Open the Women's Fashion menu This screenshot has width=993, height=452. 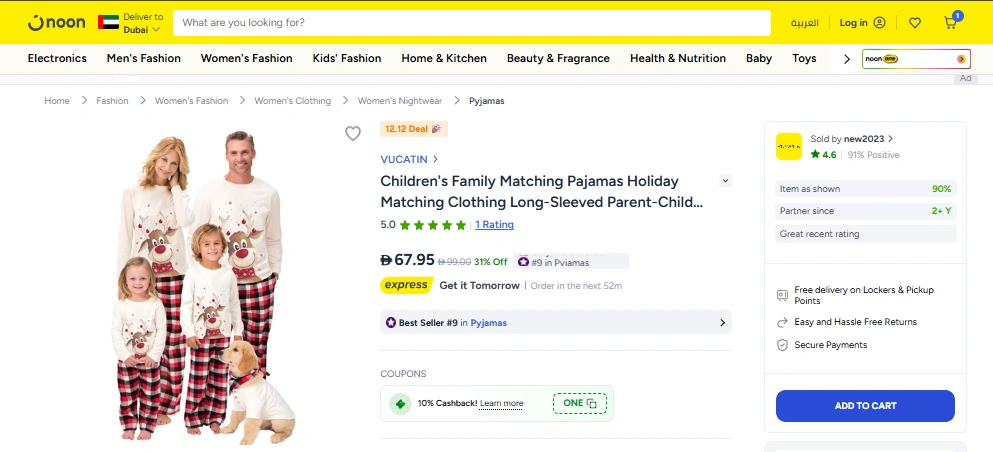coord(247,58)
